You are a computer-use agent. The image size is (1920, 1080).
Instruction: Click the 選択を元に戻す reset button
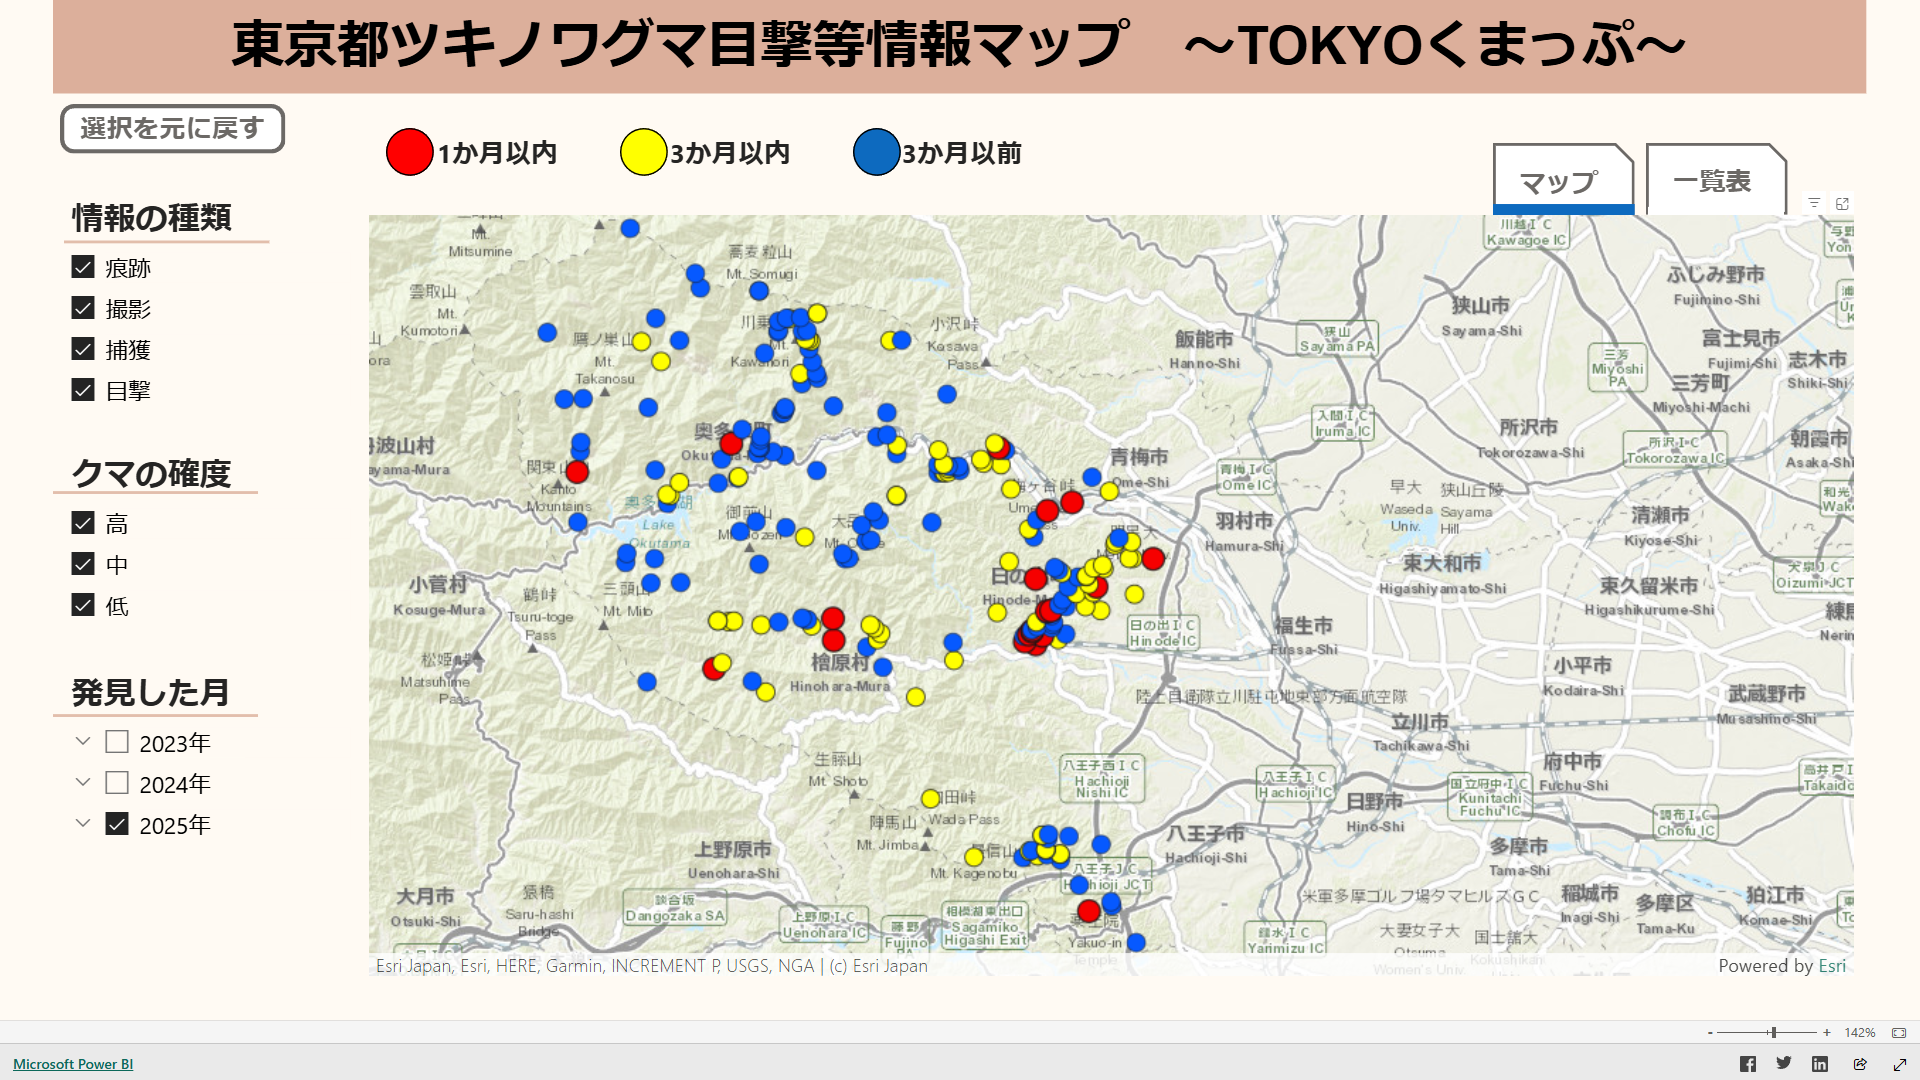(x=172, y=129)
